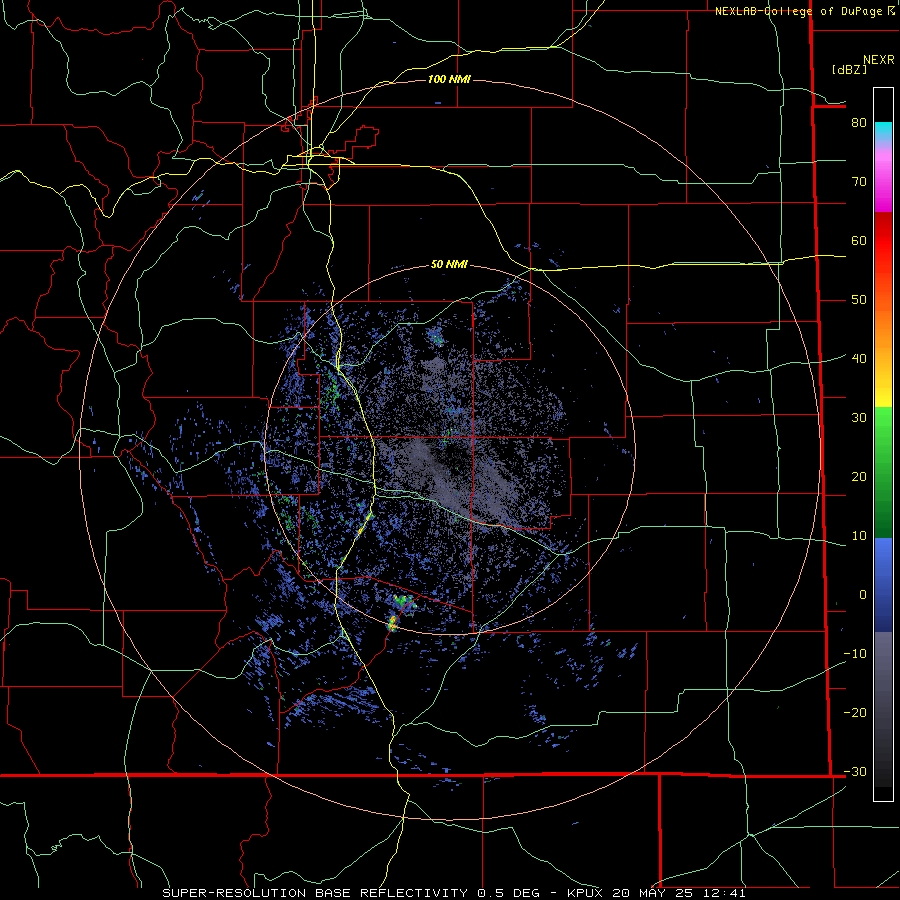The width and height of the screenshot is (900, 900).
Task: Select the 10 value on dBZ scale
Action: click(859, 536)
